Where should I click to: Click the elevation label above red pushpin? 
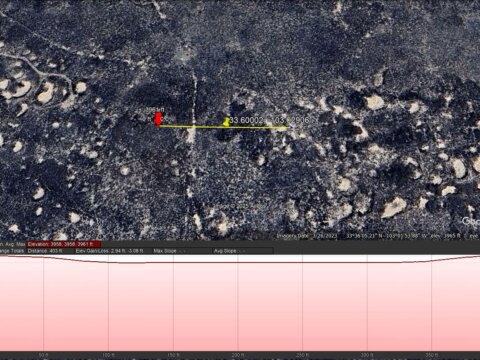tap(155, 110)
